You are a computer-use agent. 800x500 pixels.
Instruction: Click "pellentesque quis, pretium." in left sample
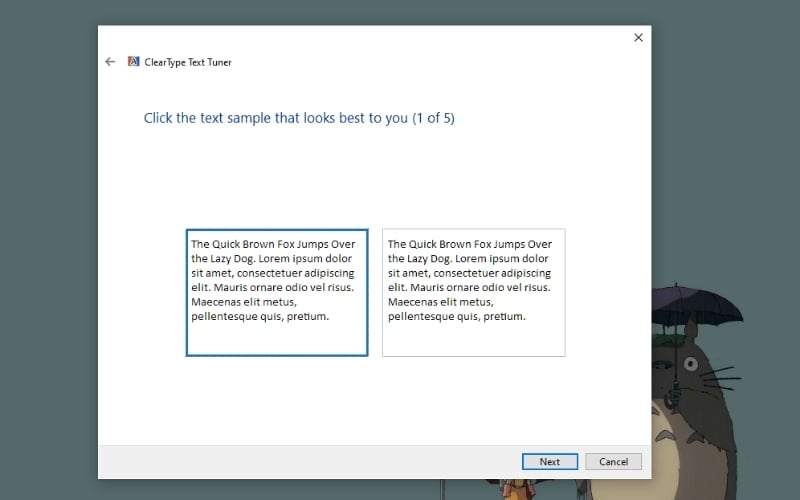coord(260,317)
